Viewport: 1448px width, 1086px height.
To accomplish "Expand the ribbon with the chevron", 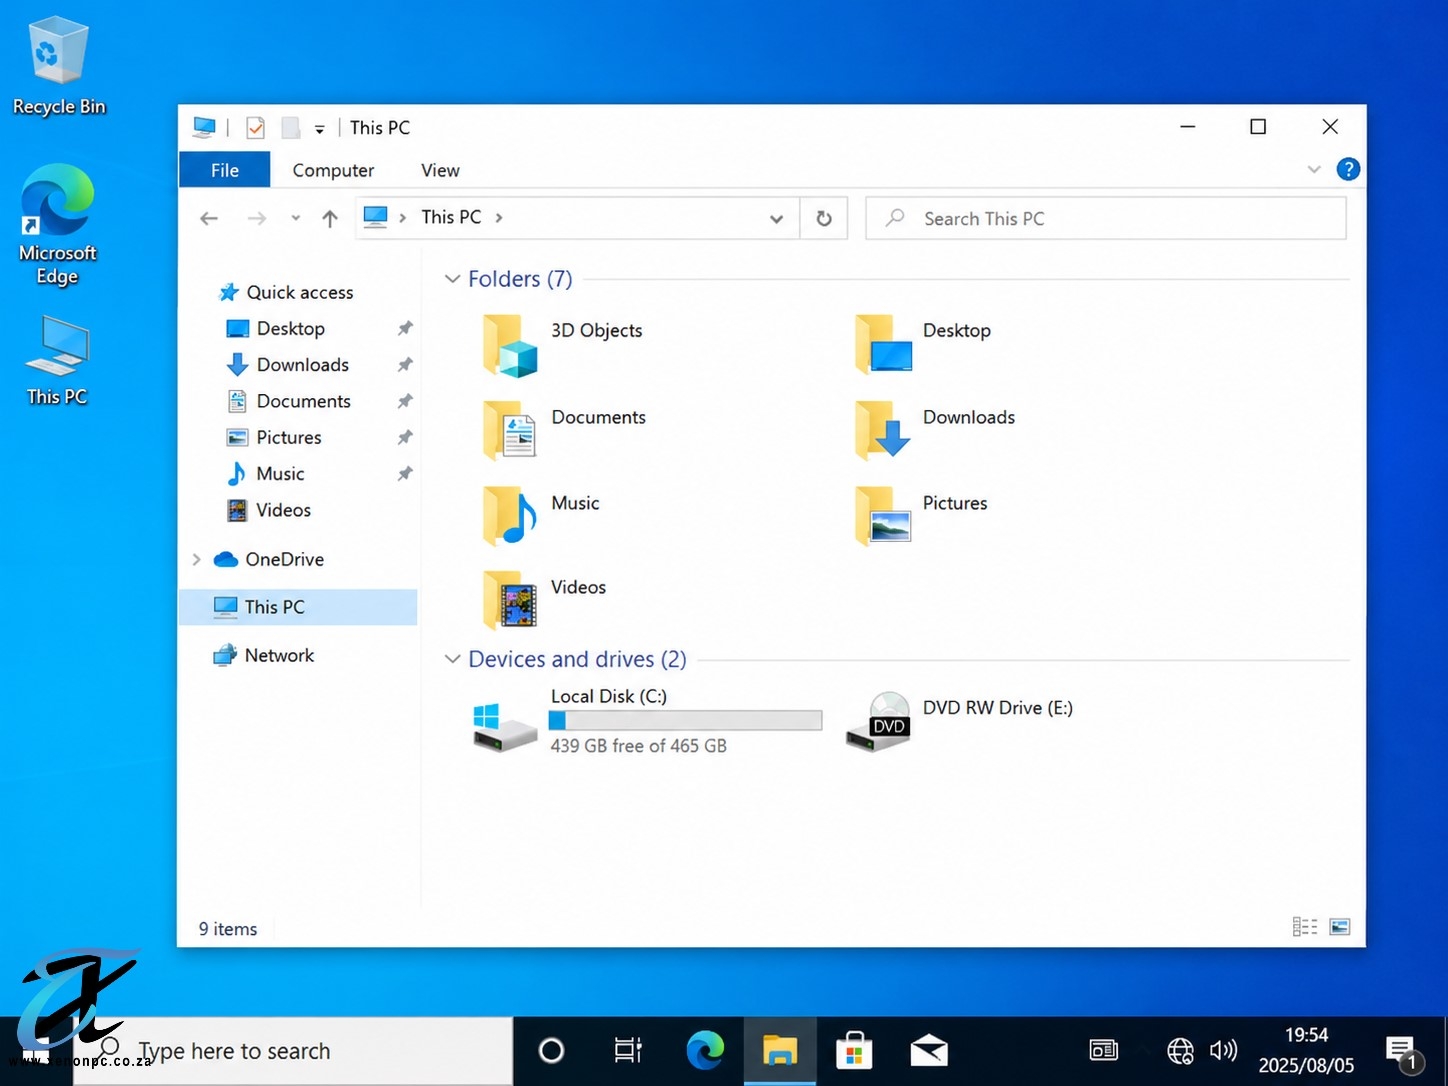I will point(1314,170).
